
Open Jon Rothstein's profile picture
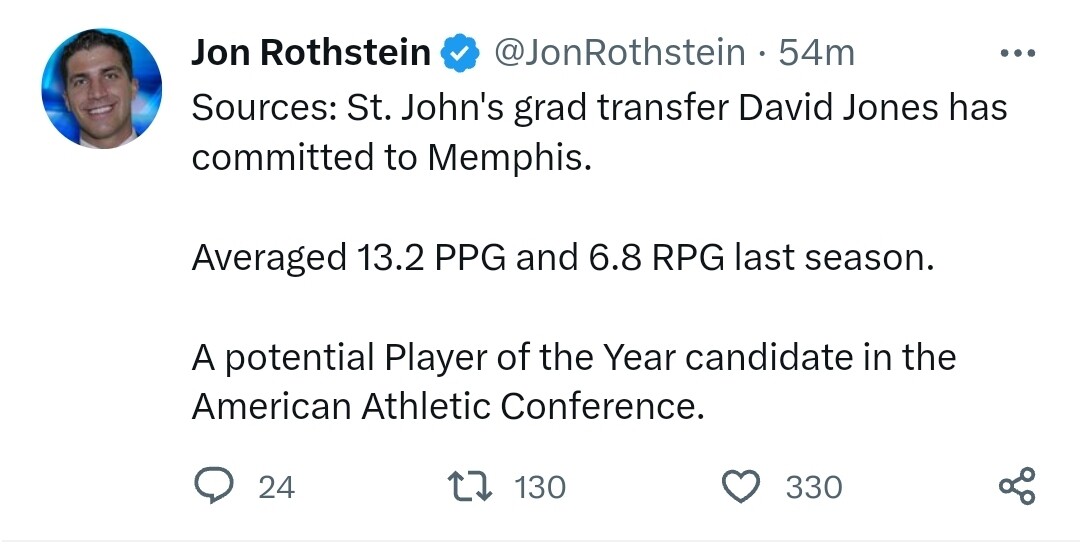pyautogui.click(x=101, y=89)
